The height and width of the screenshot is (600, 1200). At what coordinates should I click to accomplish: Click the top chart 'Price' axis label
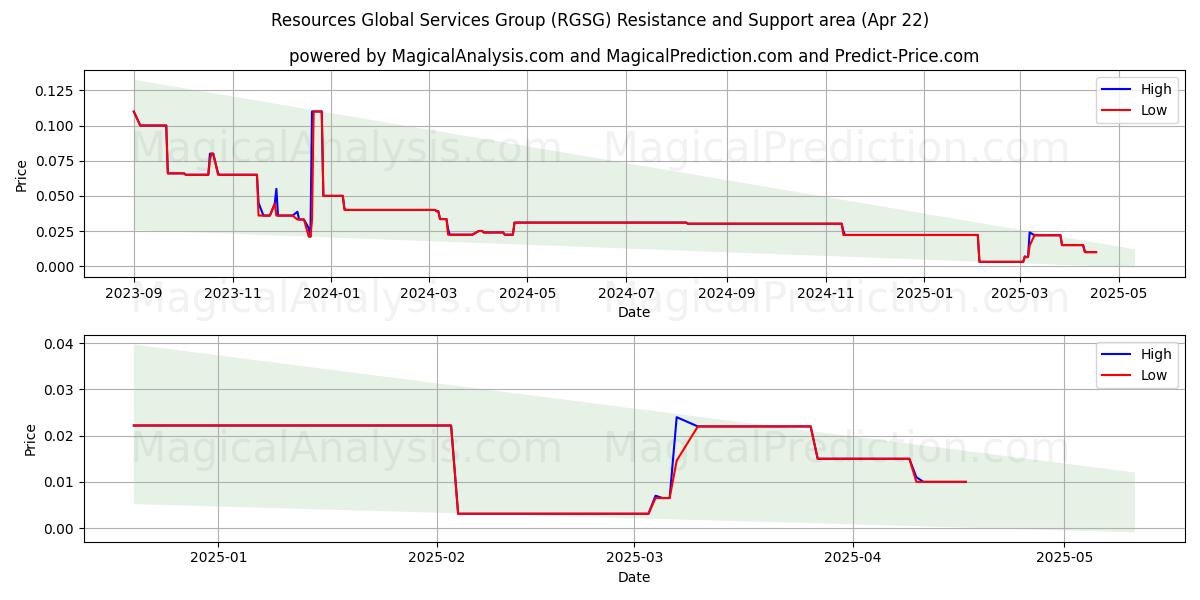22,174
